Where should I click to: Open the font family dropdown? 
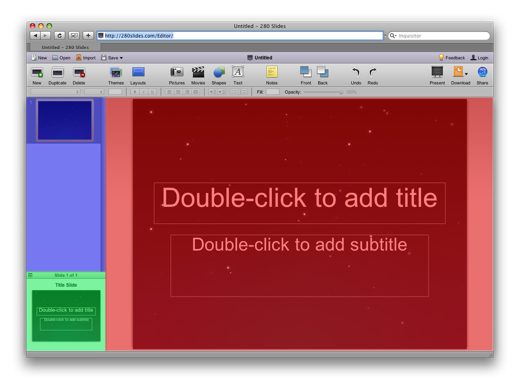coord(55,92)
